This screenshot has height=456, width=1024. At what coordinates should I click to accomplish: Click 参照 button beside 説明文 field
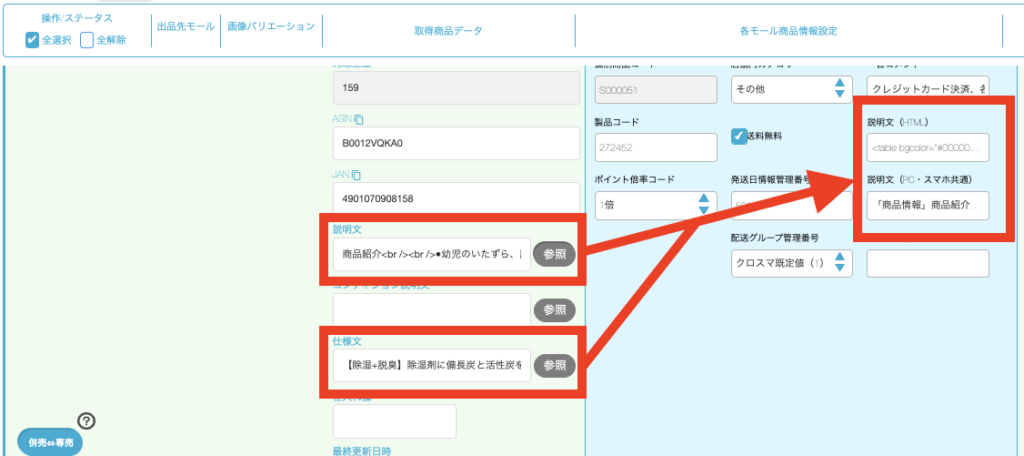click(x=554, y=255)
